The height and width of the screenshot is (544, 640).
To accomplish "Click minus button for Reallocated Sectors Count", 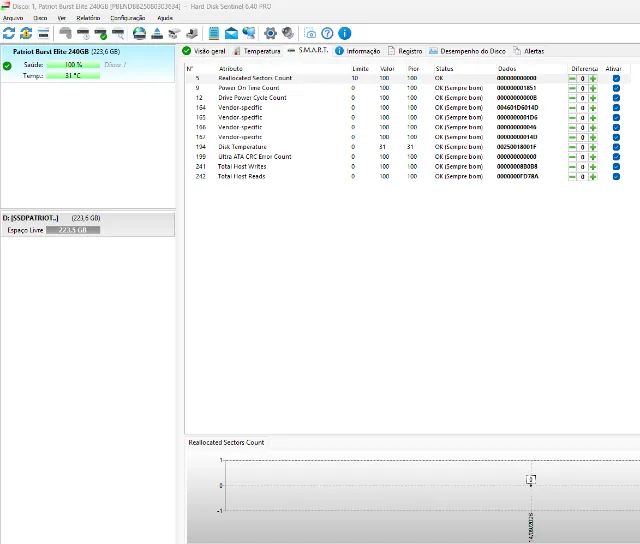I will click(x=572, y=78).
